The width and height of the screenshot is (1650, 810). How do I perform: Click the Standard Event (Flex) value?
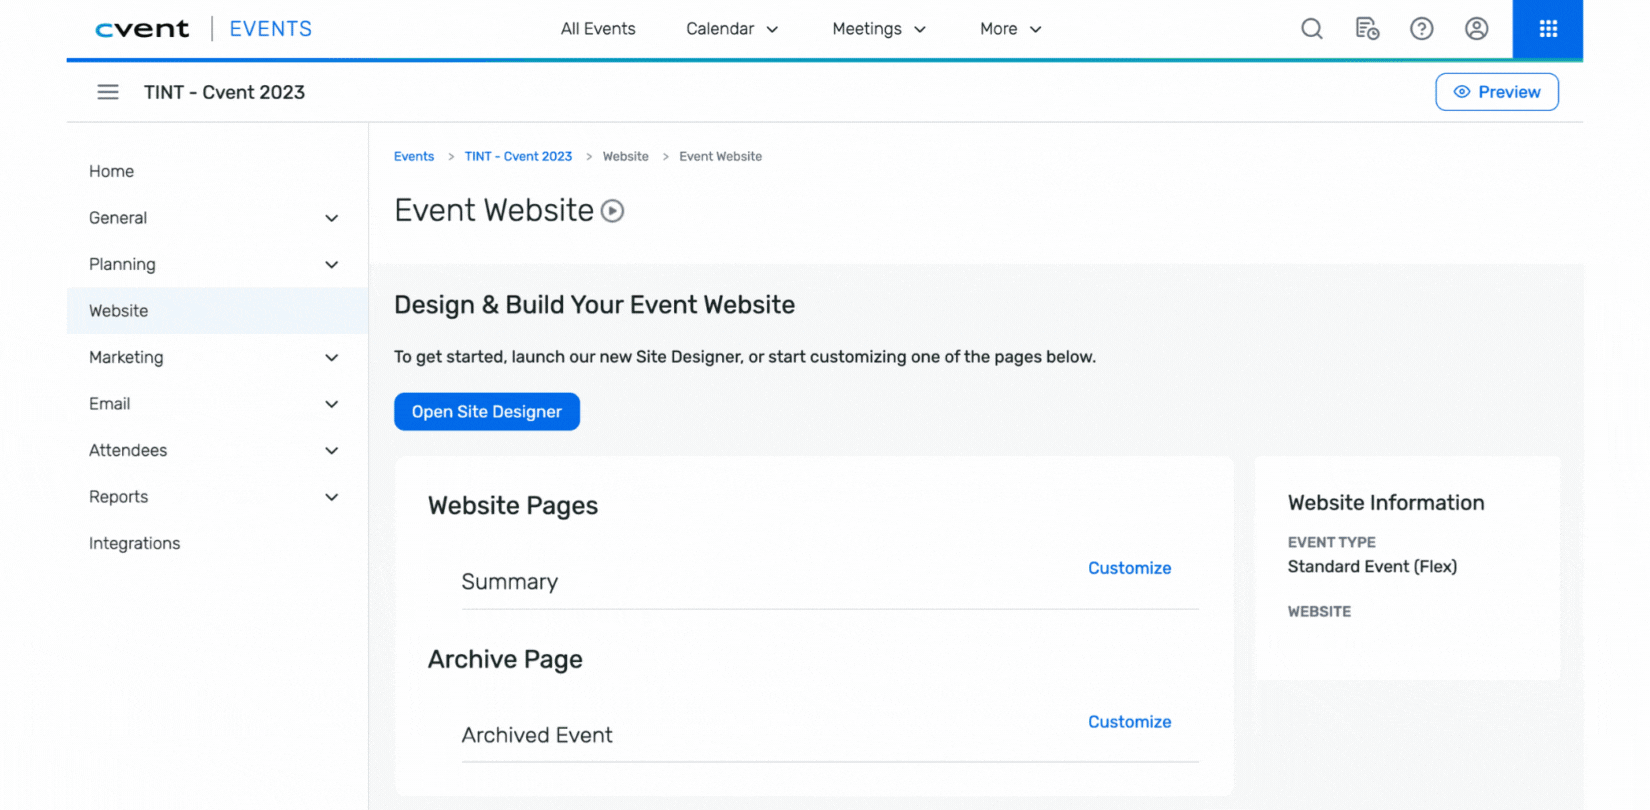pos(1372,567)
